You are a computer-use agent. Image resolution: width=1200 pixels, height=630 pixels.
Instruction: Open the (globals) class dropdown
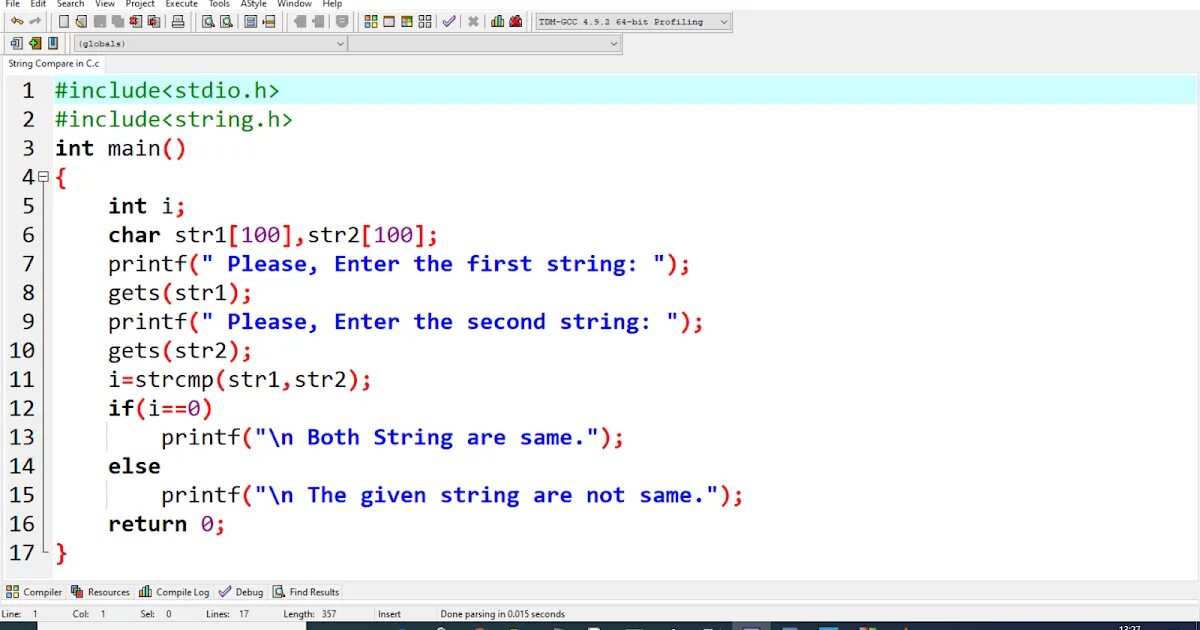211,43
